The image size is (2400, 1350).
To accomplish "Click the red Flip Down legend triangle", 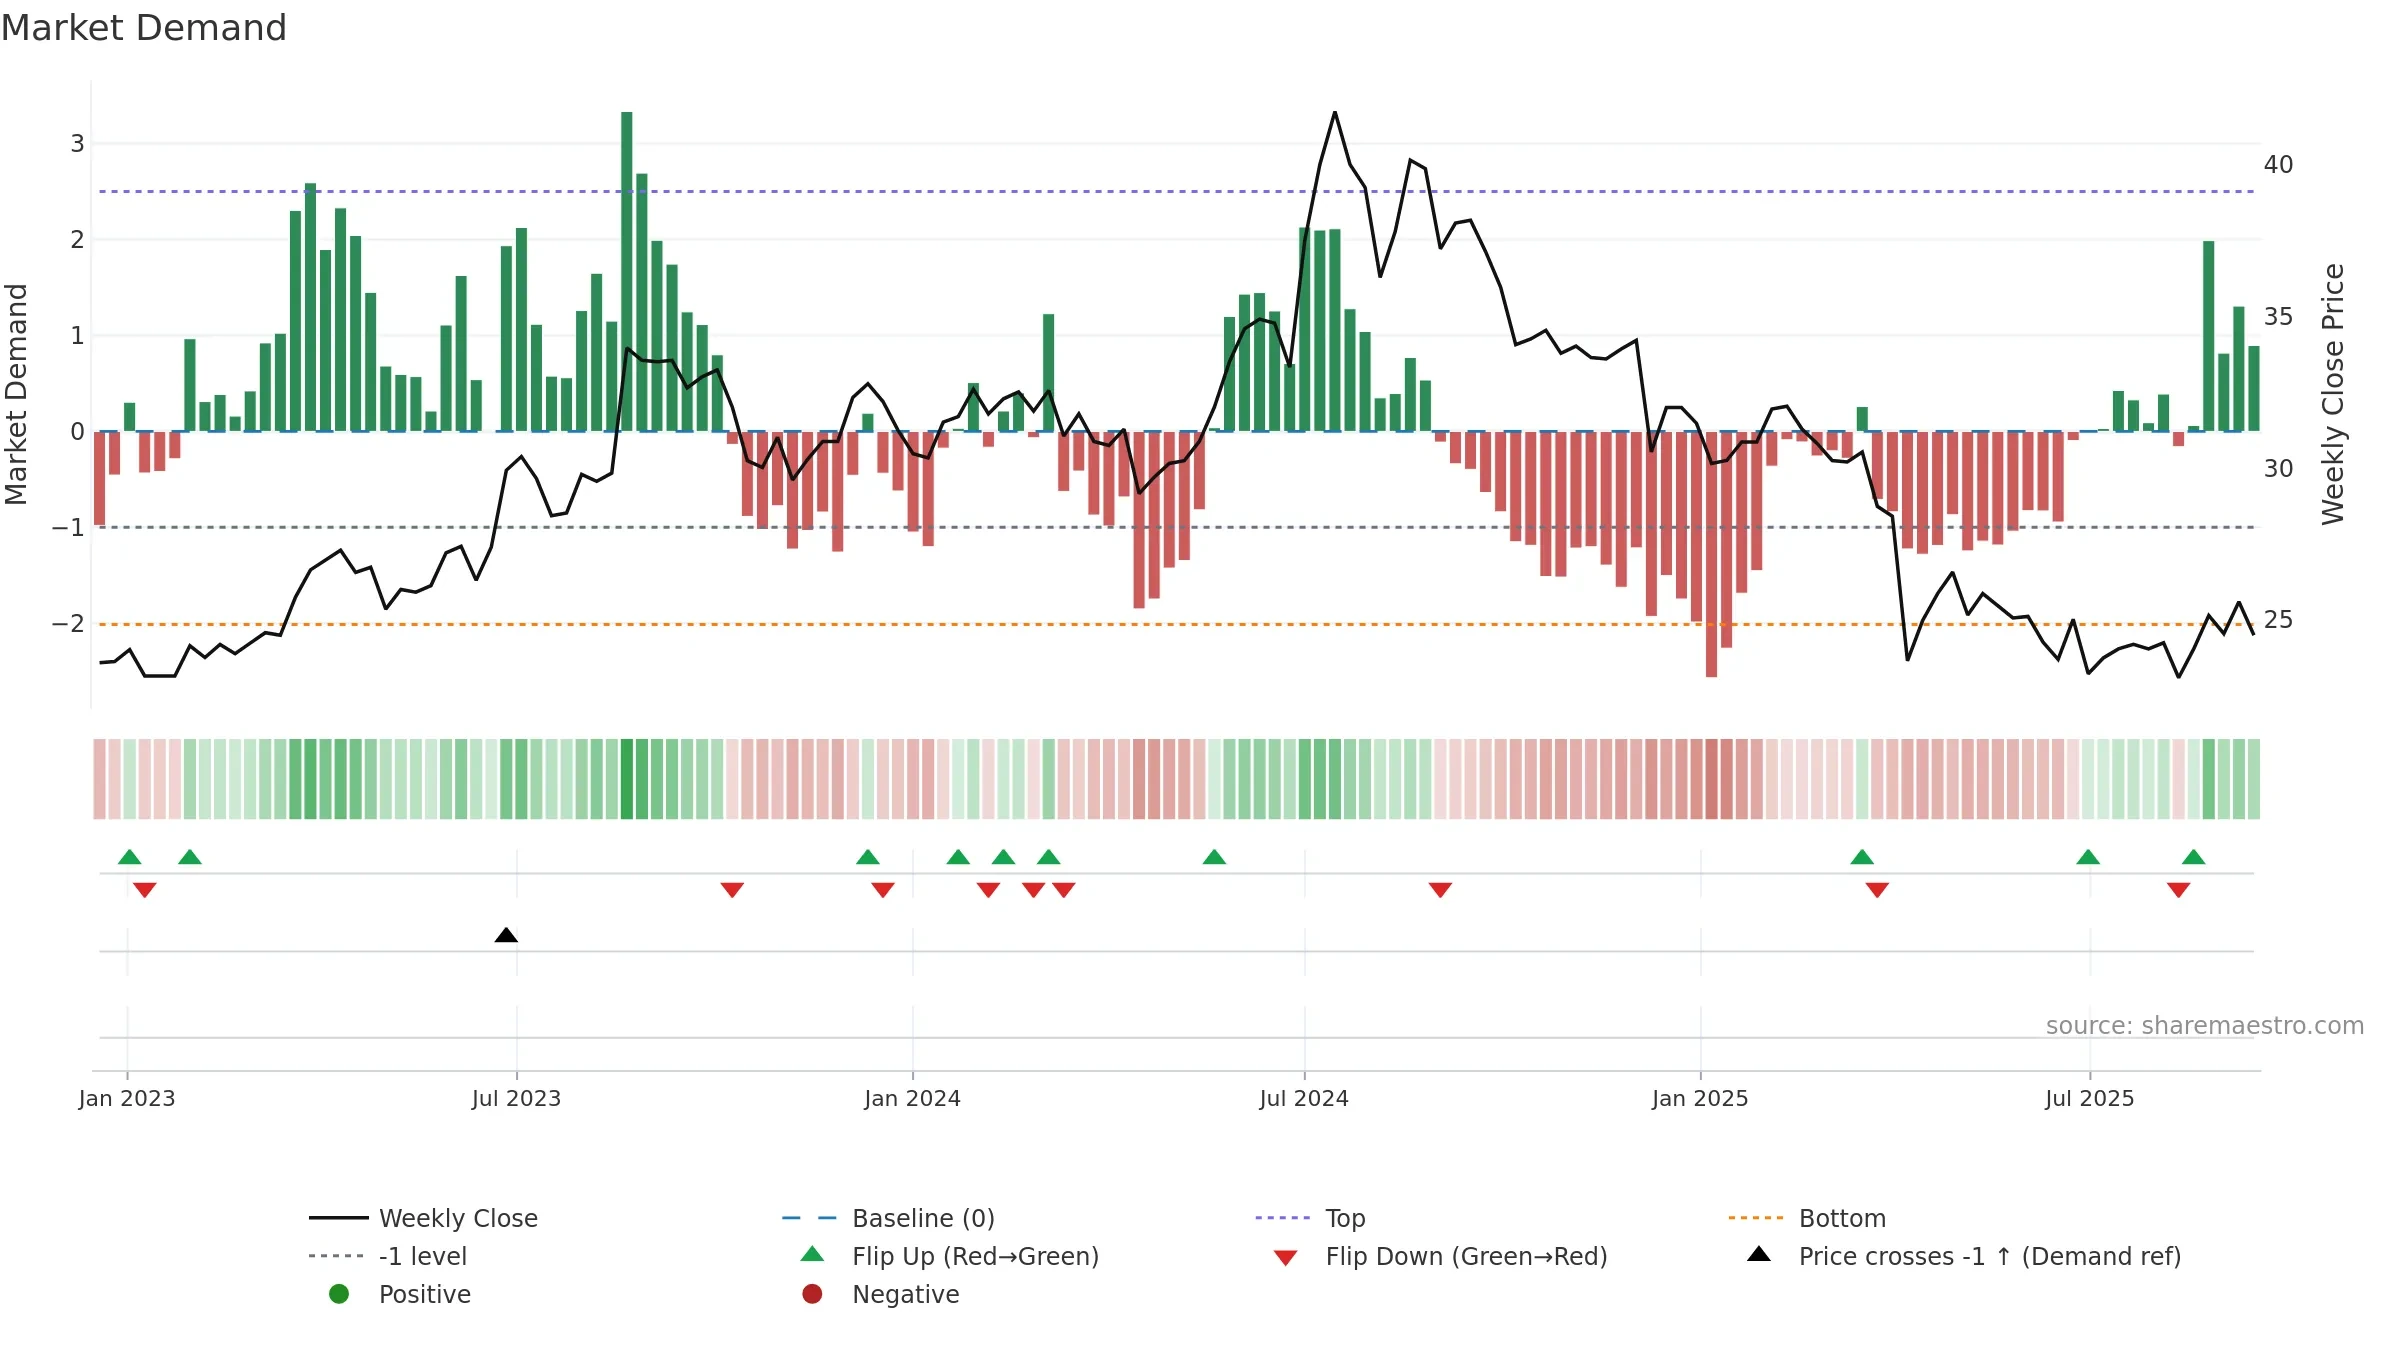I will (x=1286, y=1258).
